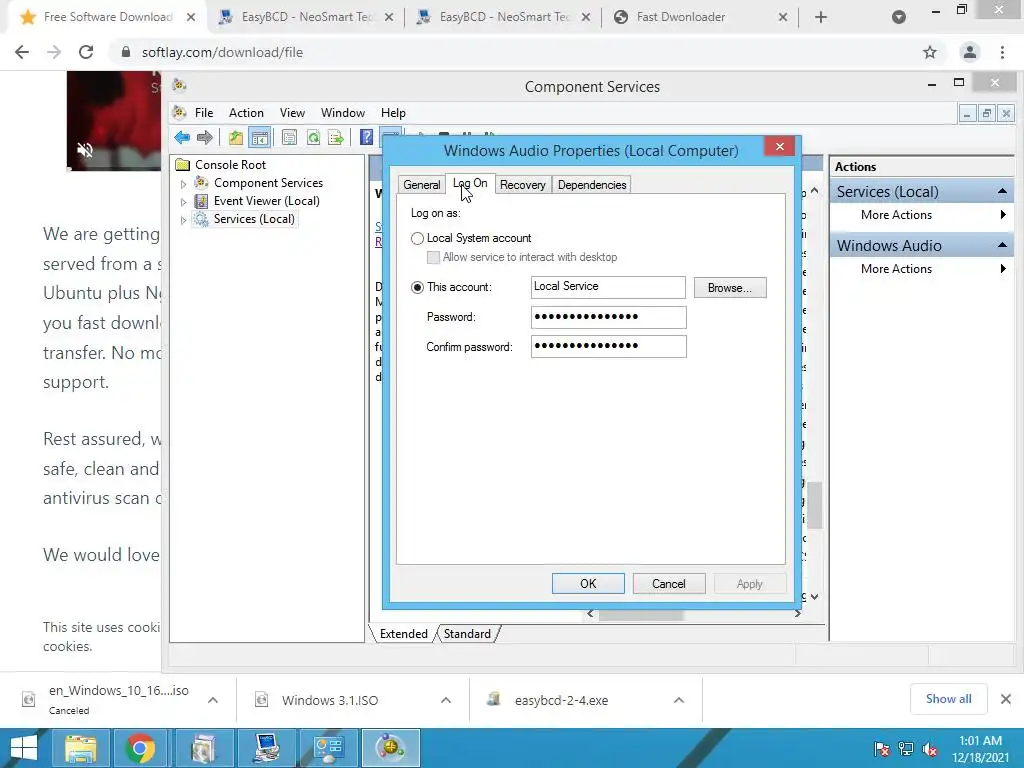This screenshot has height=768, width=1024.
Task: Bookmark this page with the star icon
Action: (930, 52)
